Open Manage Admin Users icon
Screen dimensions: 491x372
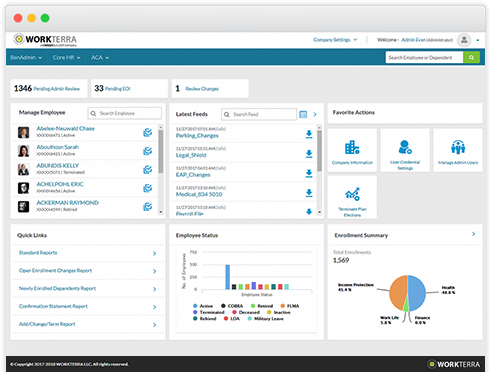[x=458, y=147]
